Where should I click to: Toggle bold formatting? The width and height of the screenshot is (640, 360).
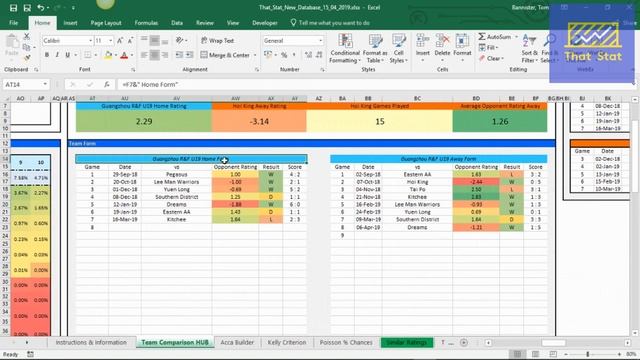coord(47,55)
